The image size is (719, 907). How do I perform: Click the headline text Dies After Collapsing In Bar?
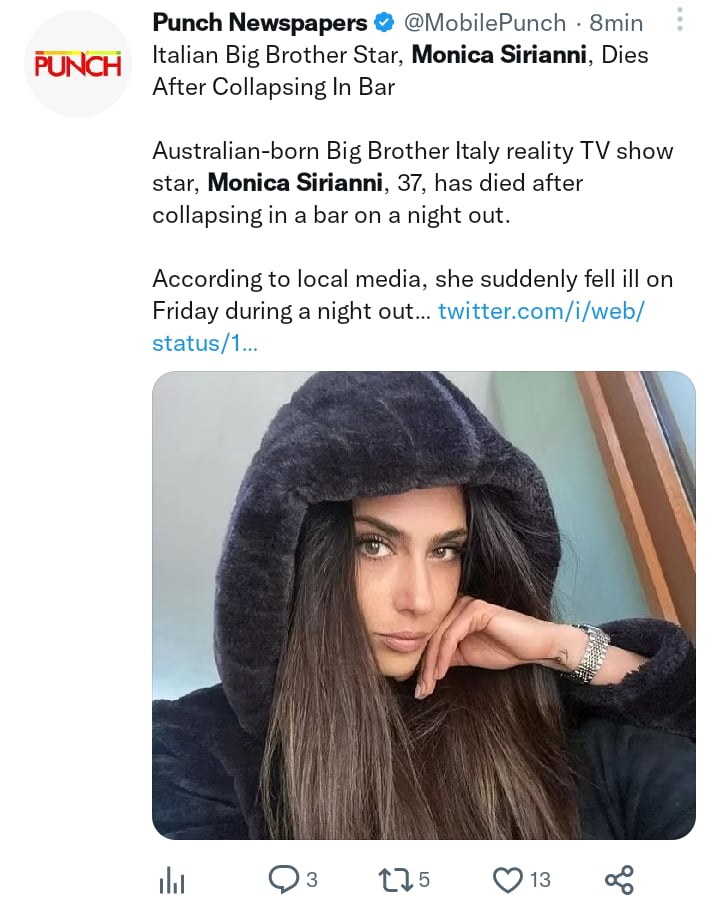[x=400, y=71]
